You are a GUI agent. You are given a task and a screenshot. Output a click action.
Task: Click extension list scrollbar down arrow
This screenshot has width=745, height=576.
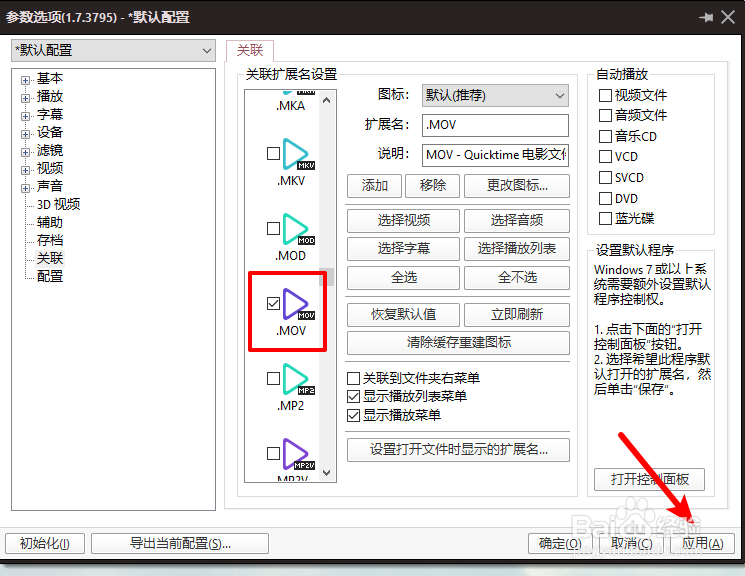[326, 473]
